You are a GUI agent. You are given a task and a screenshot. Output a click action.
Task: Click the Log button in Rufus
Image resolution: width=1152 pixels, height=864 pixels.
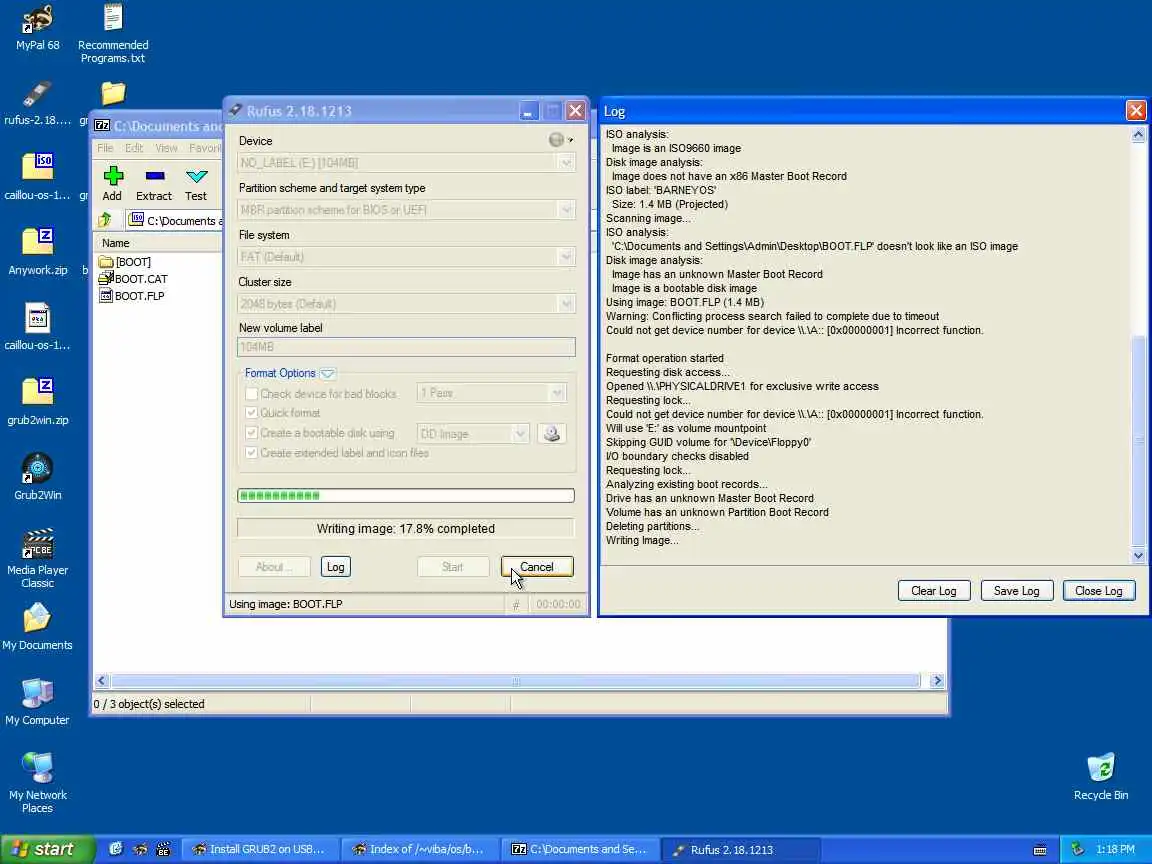tap(336, 567)
